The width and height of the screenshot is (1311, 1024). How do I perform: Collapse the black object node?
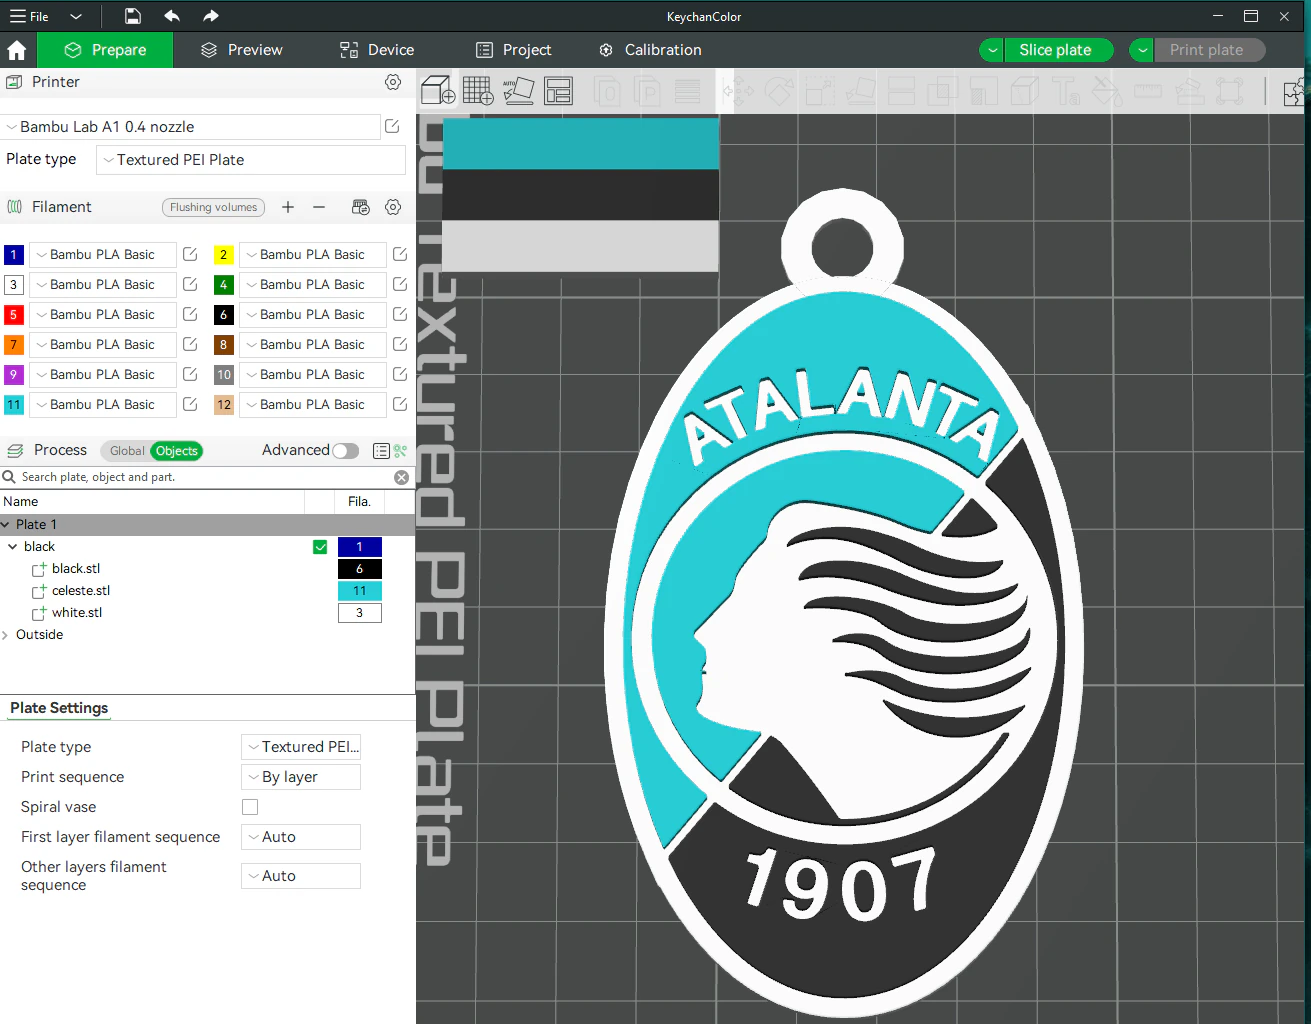[x=13, y=547]
